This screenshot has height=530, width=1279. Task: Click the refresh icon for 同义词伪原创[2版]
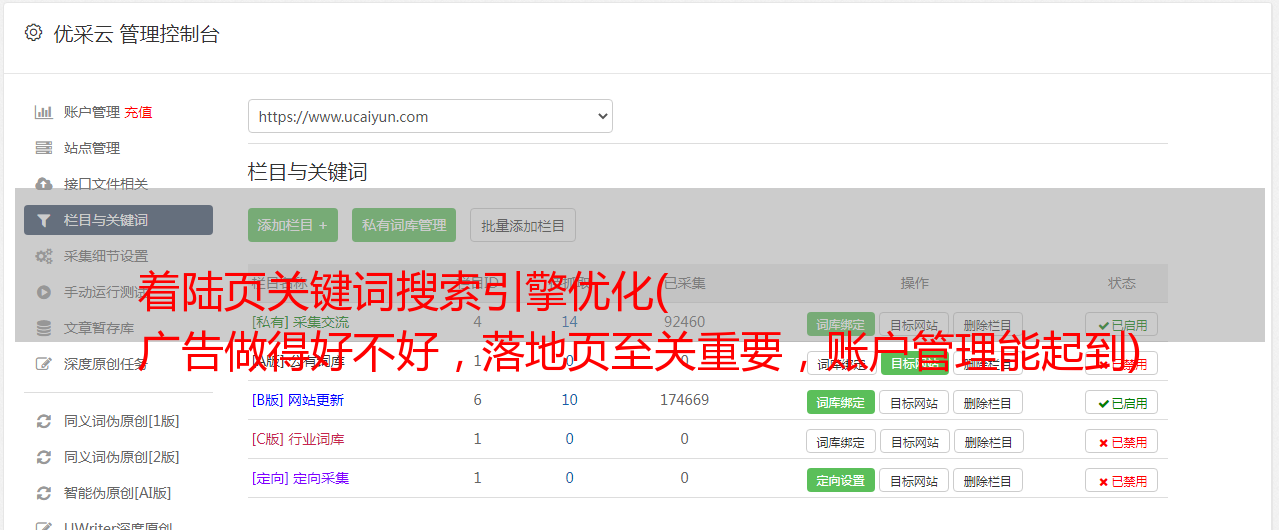click(x=44, y=457)
